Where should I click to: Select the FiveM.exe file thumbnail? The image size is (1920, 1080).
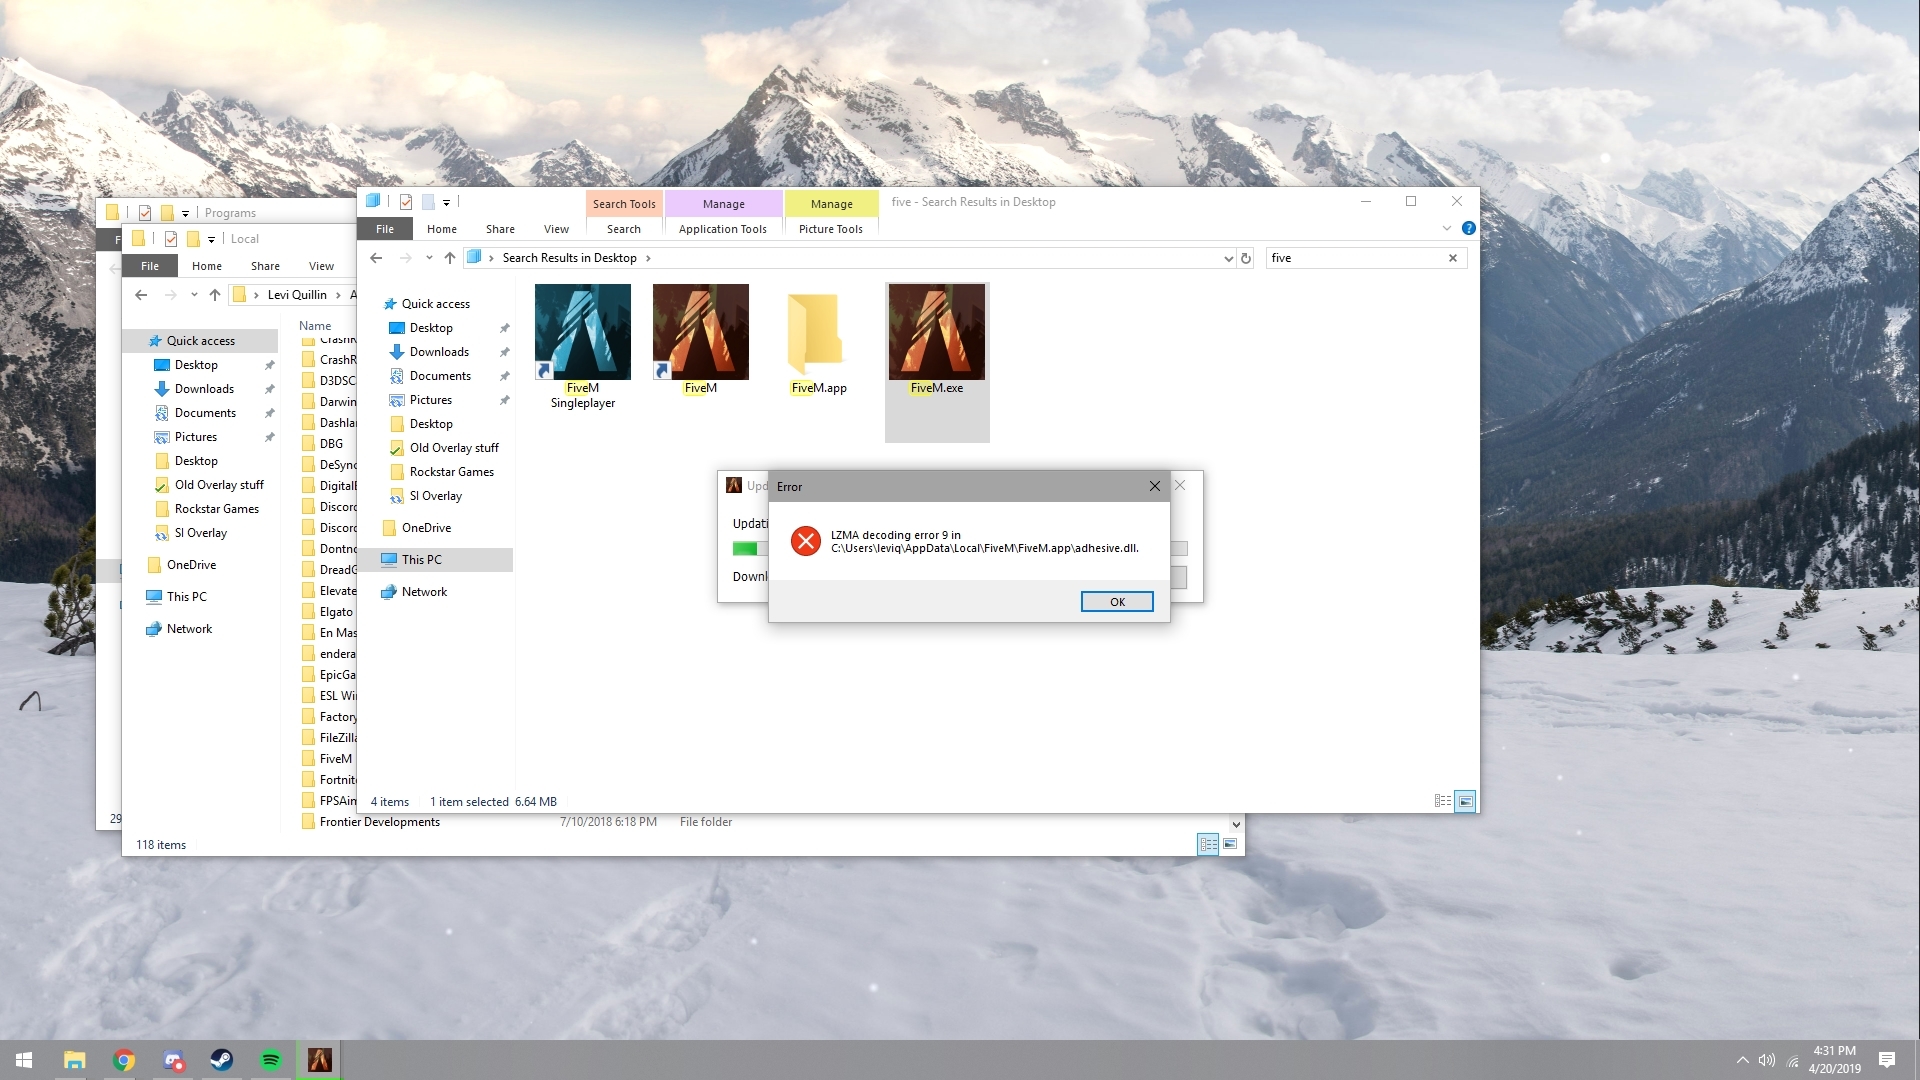coord(936,333)
